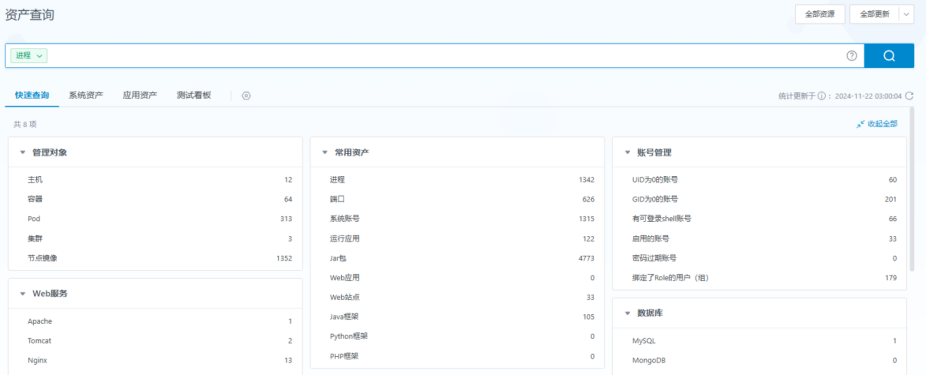Open the 主机 row in 管理对象
926x375 pixels.
coord(155,180)
